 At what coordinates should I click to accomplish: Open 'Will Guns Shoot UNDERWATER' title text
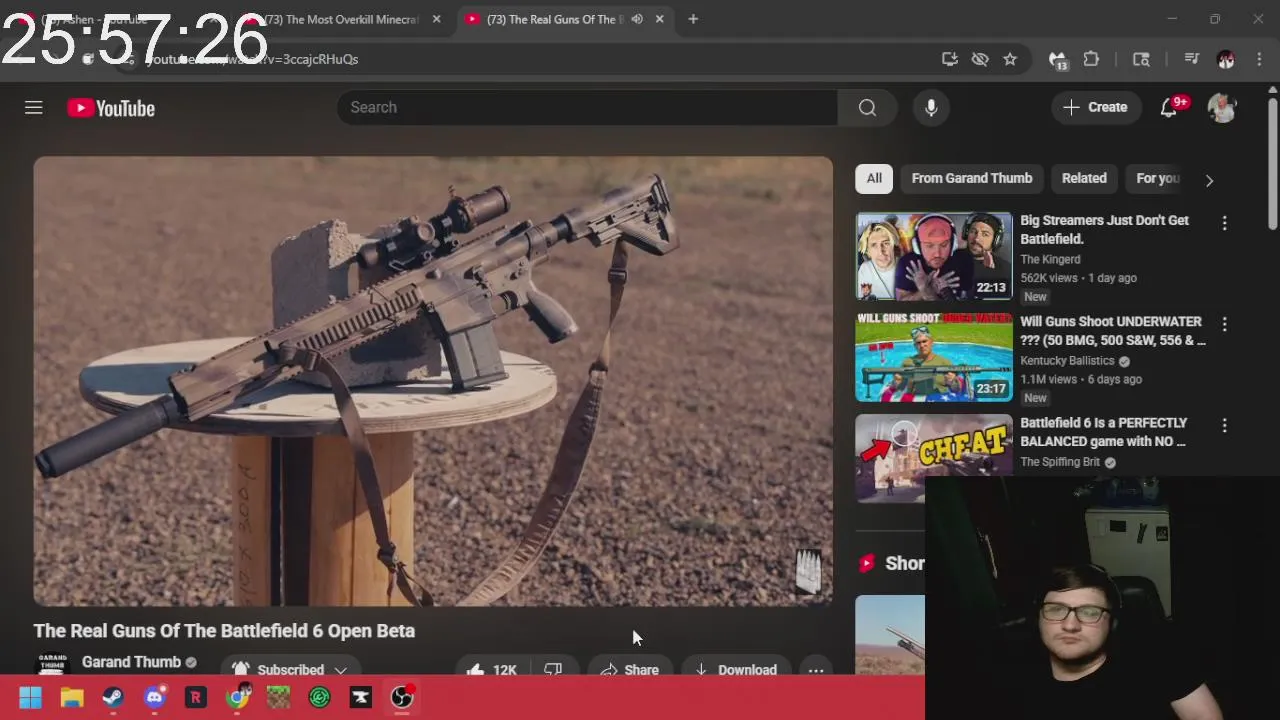click(1112, 330)
